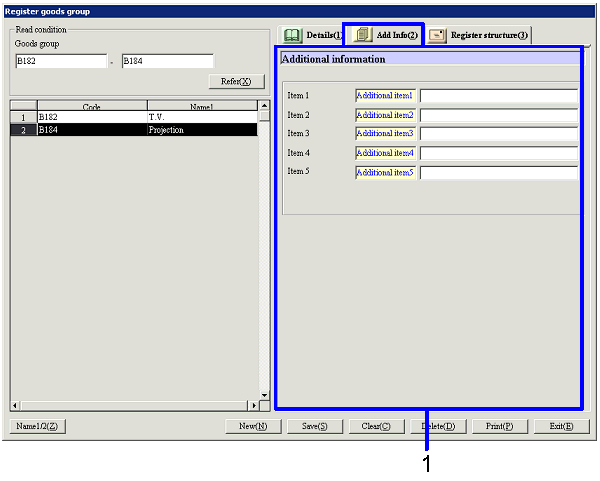The image size is (600, 481).
Task: Switch to the Details(1) tab
Action: [x=311, y=35]
